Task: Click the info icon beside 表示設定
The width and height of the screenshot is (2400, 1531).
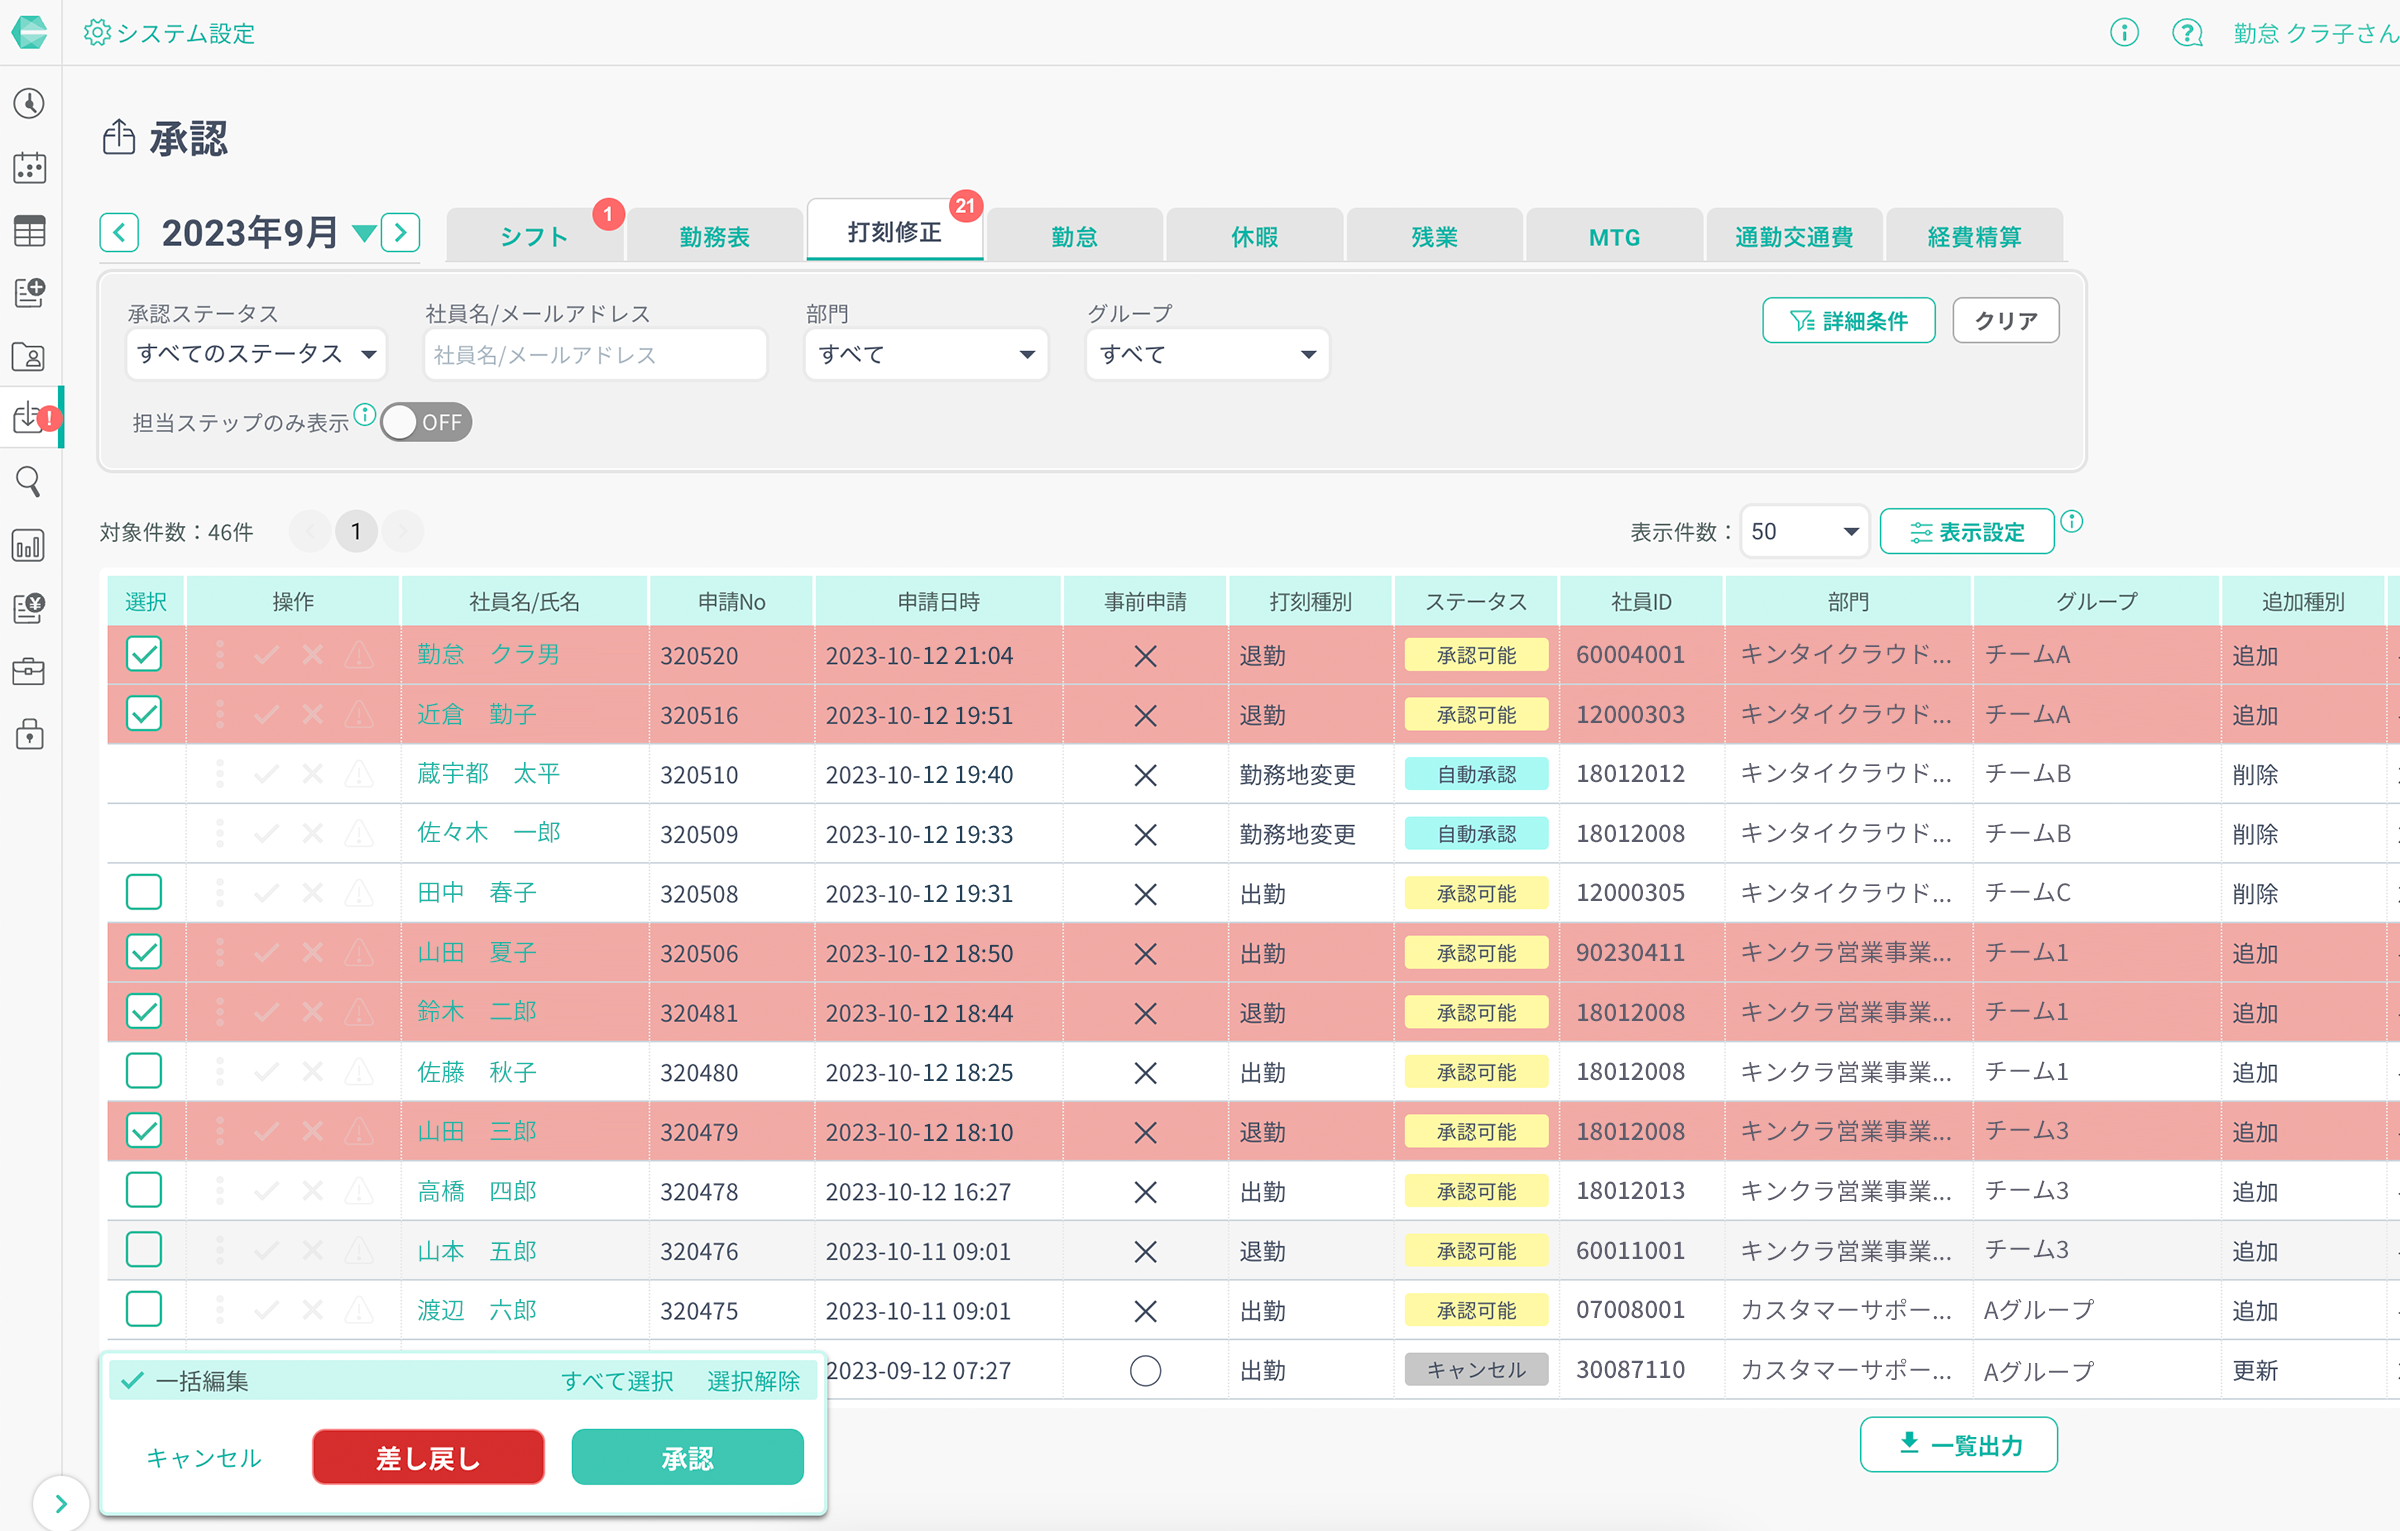Action: 2072,521
